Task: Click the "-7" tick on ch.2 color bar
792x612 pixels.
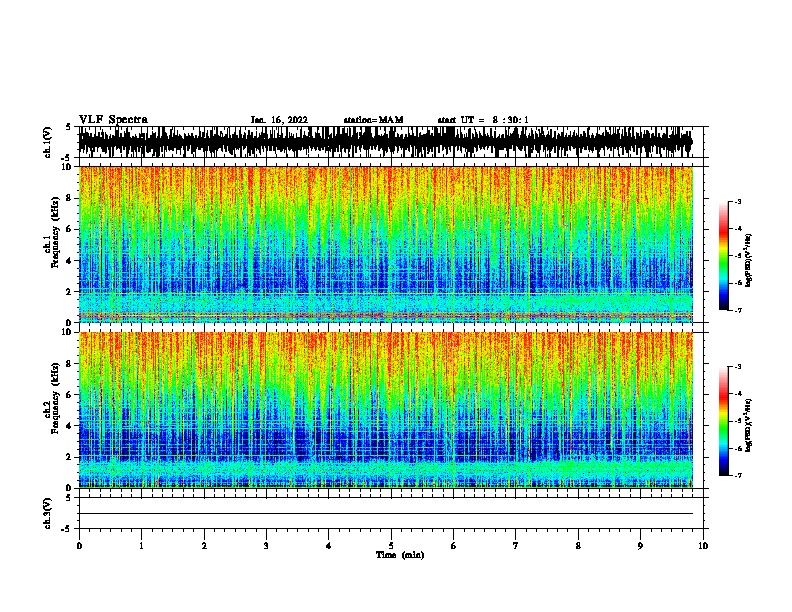Action: 737,475
